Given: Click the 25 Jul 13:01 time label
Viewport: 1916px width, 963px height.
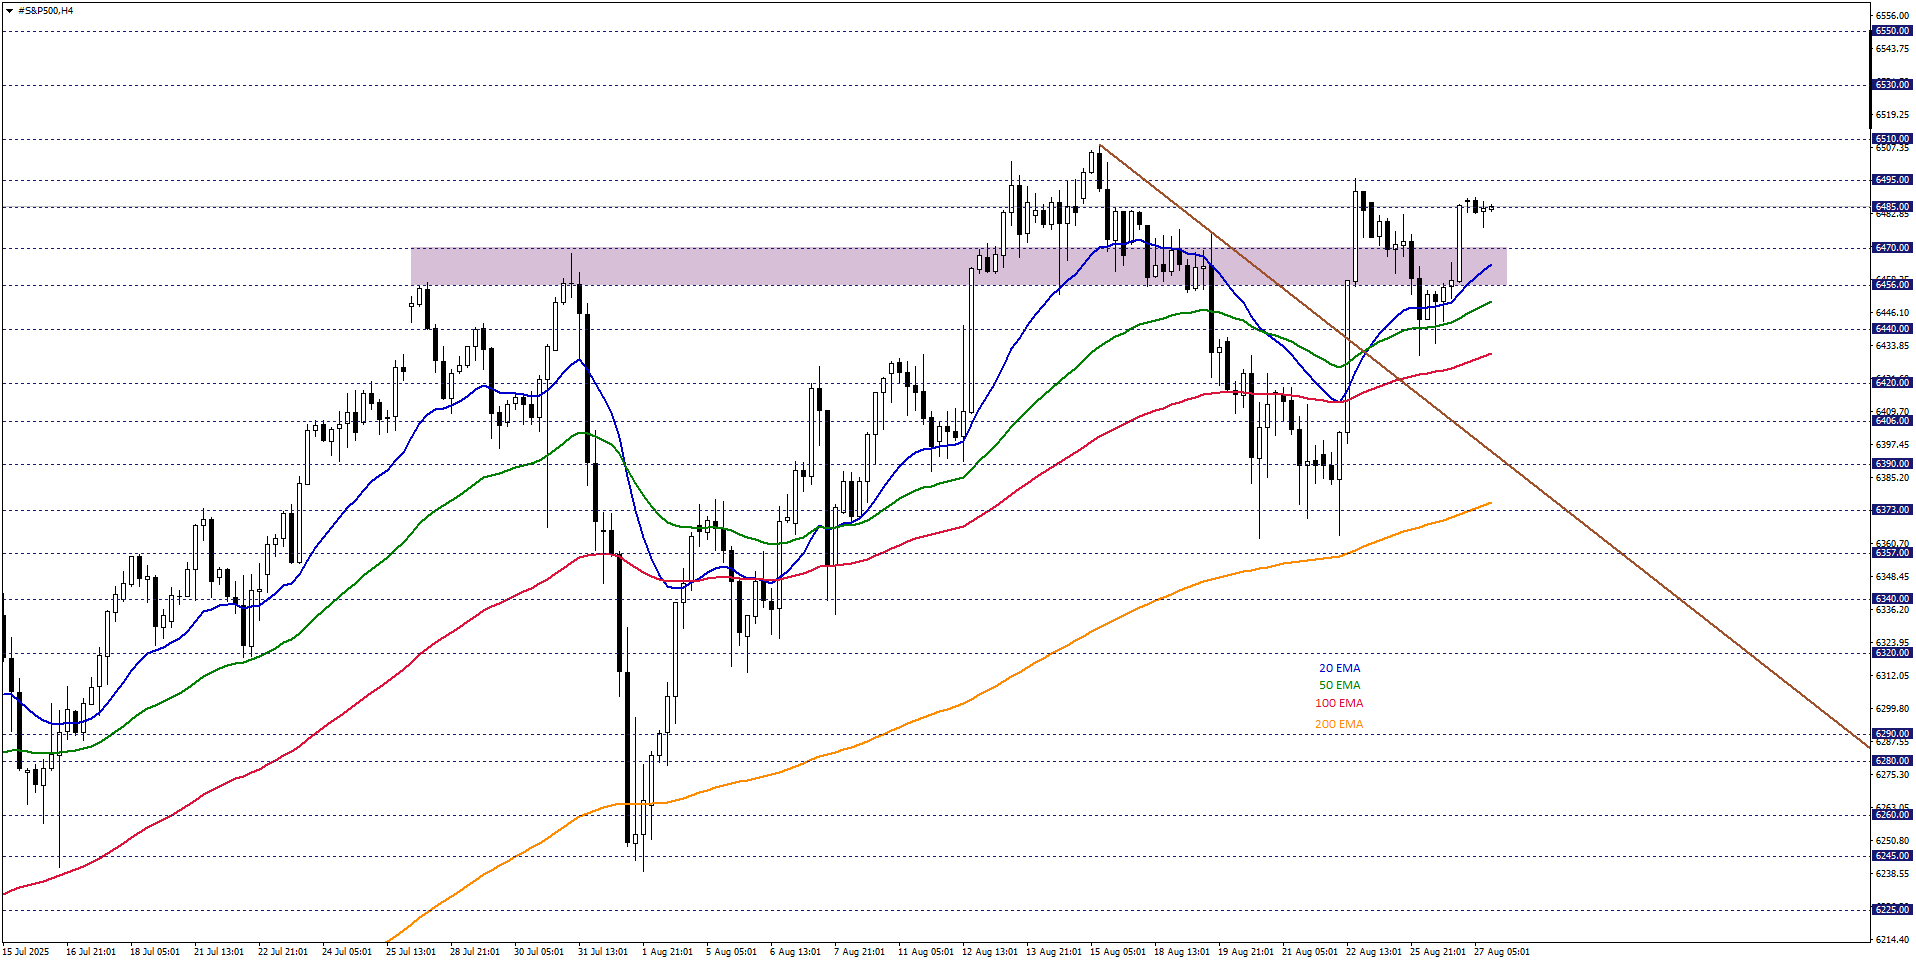Looking at the screenshot, I should coord(411,952).
